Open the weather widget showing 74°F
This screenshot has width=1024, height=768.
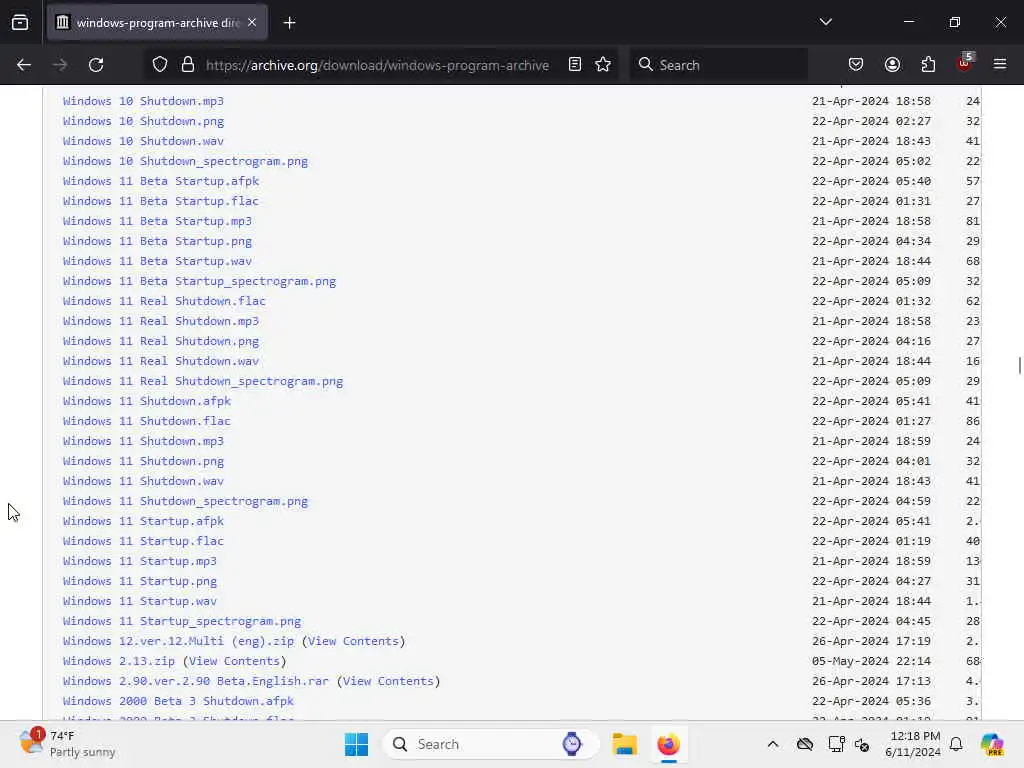coord(67,744)
